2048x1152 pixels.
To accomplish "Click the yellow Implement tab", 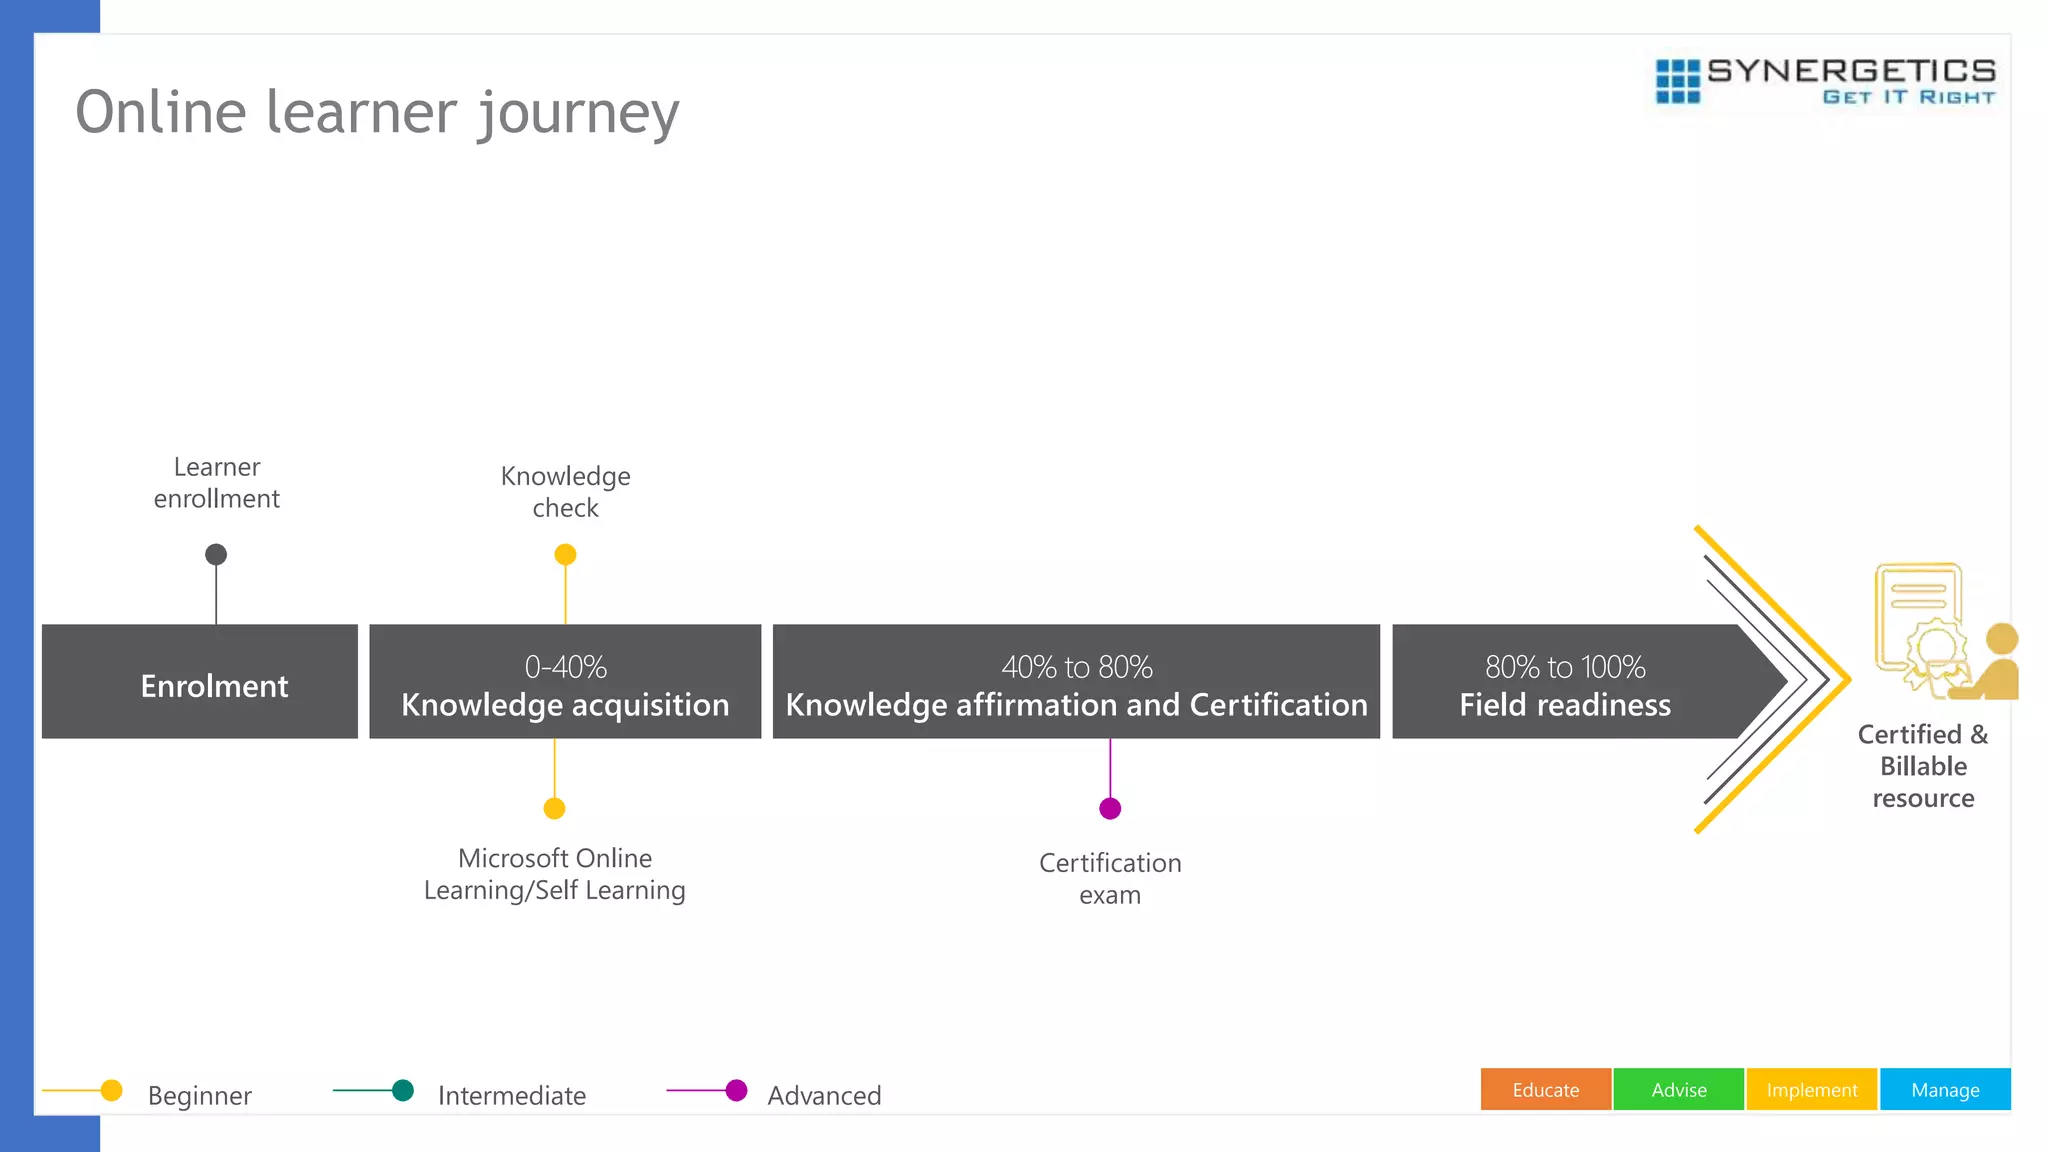I will click(x=1812, y=1089).
